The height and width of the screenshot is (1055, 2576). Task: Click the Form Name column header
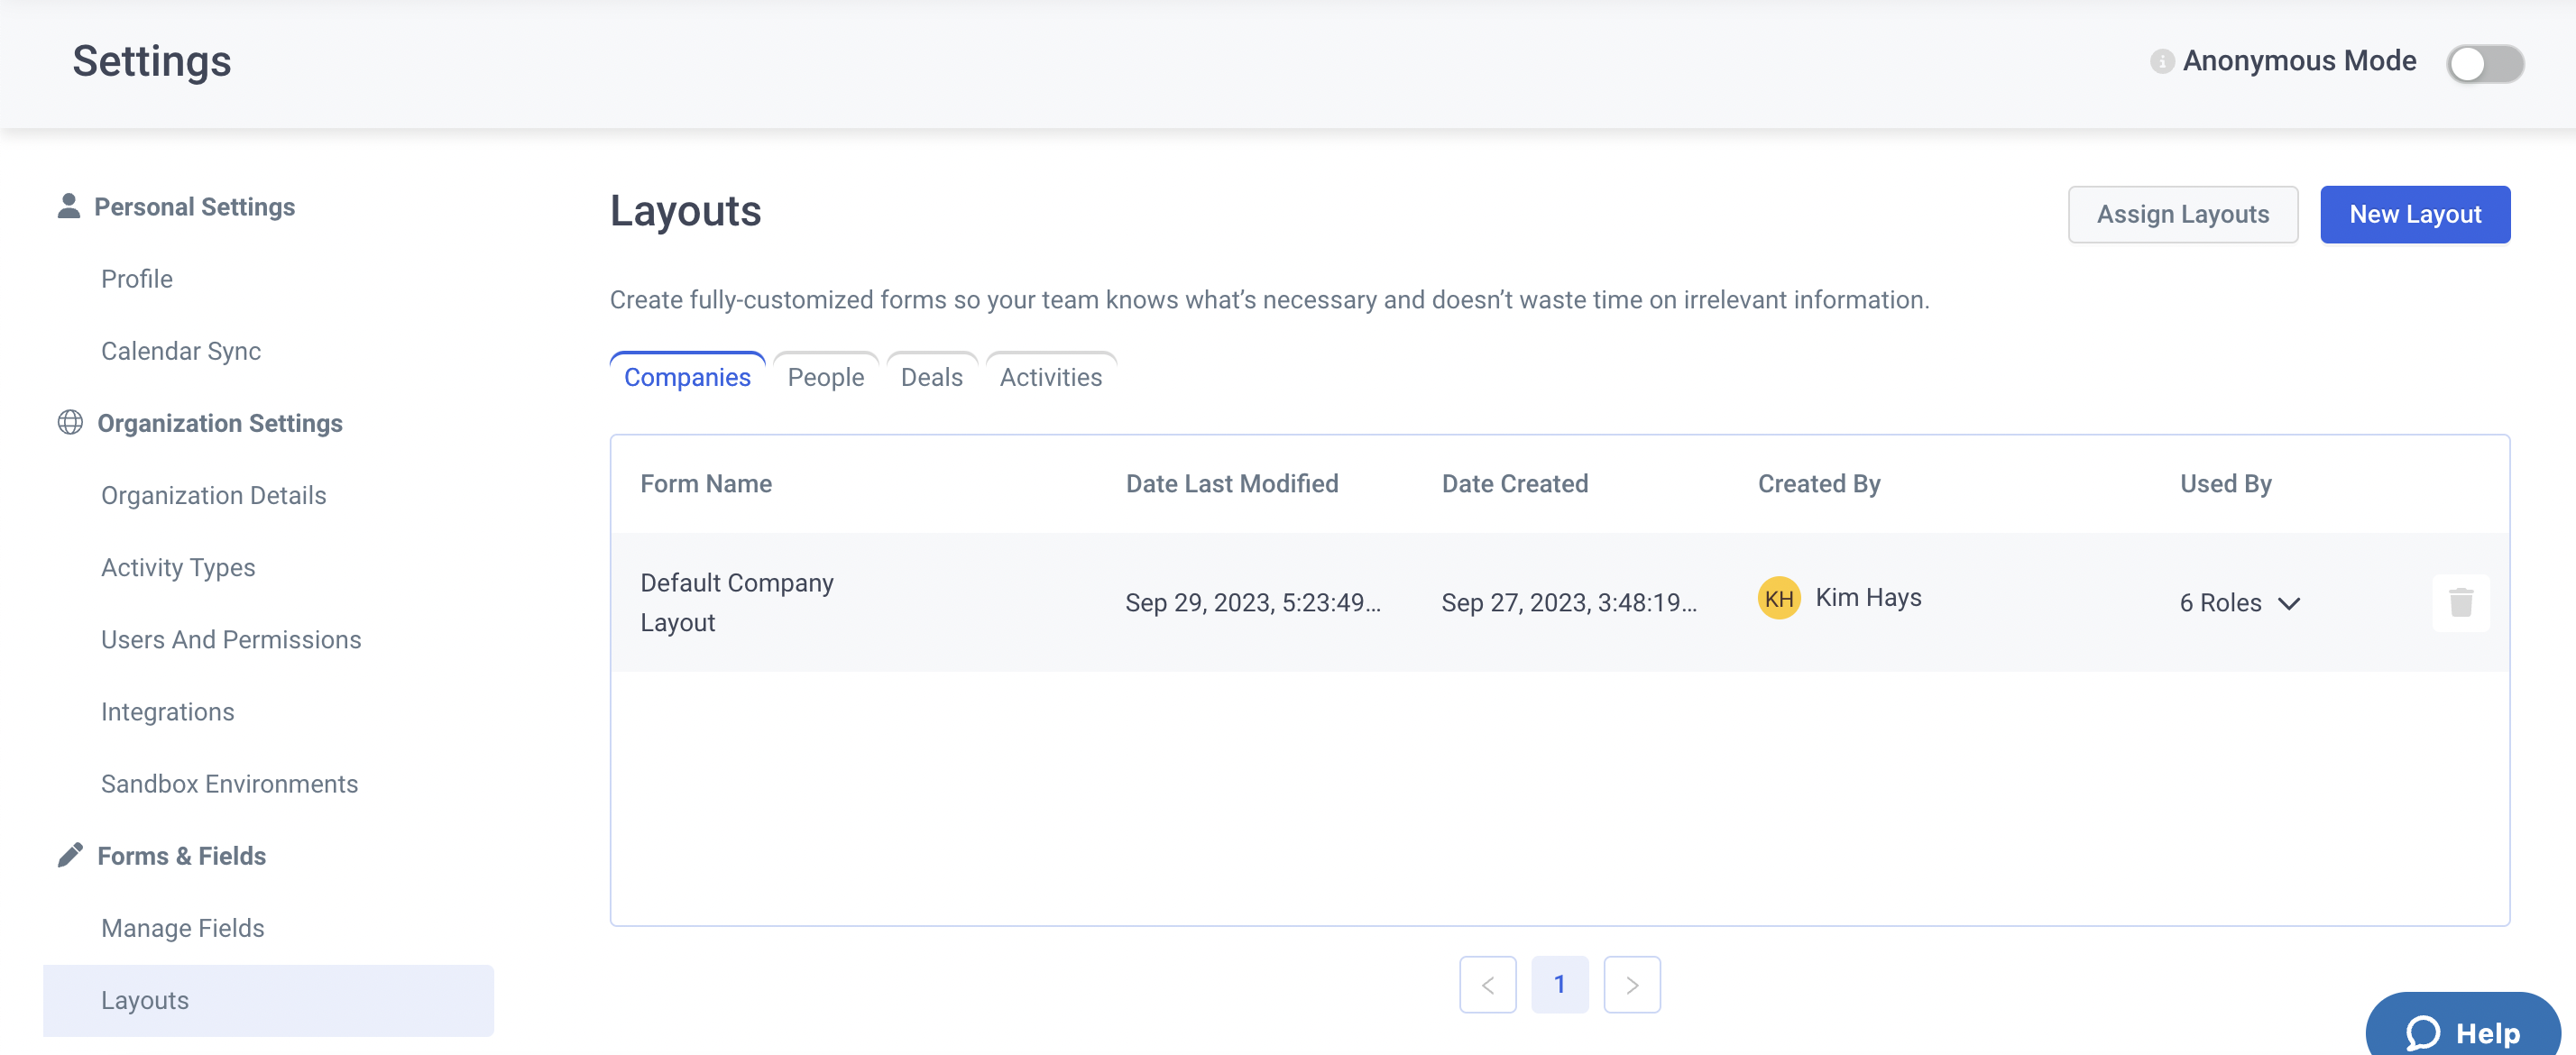coord(706,483)
